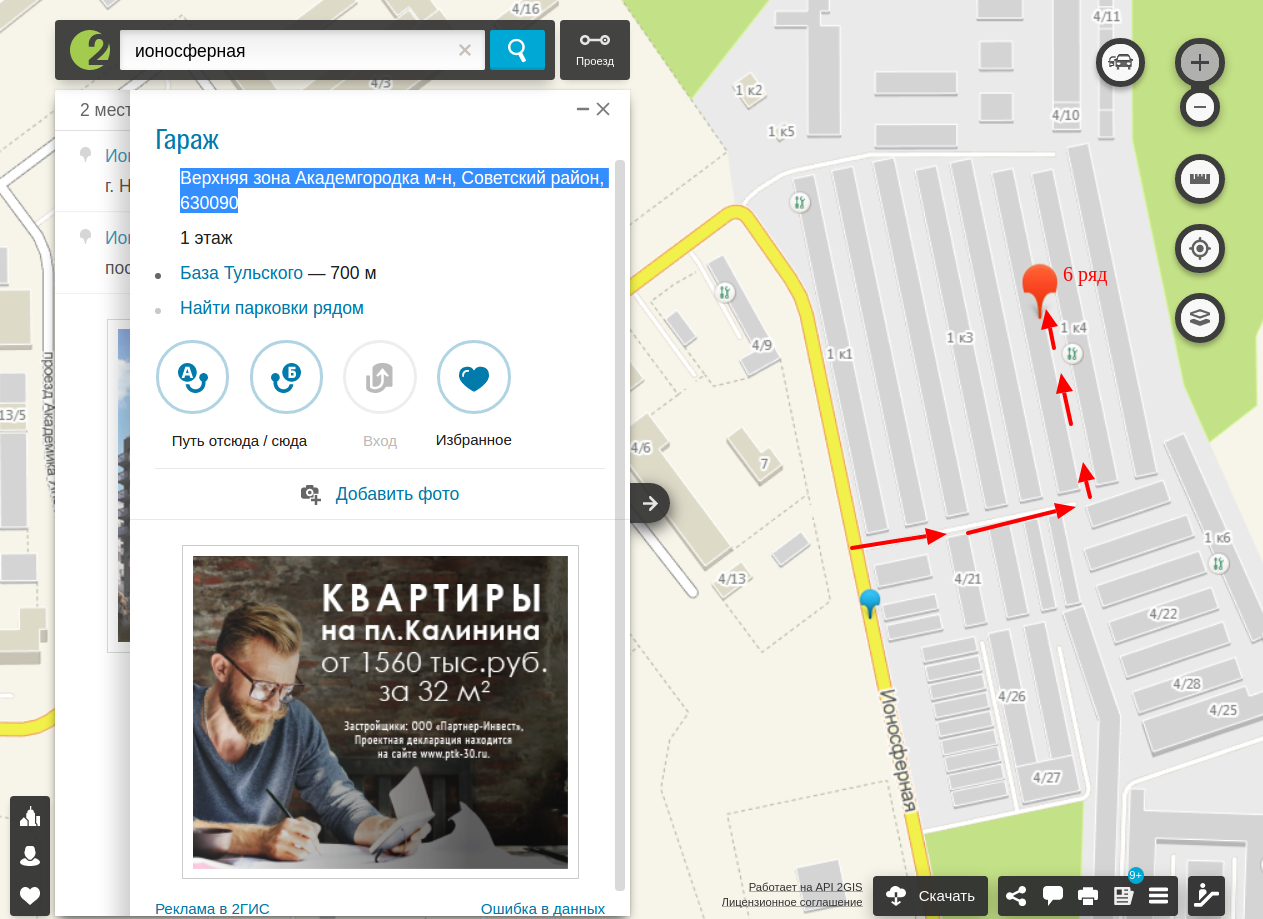
Task: Open the map layers switcher
Action: pos(1200,318)
